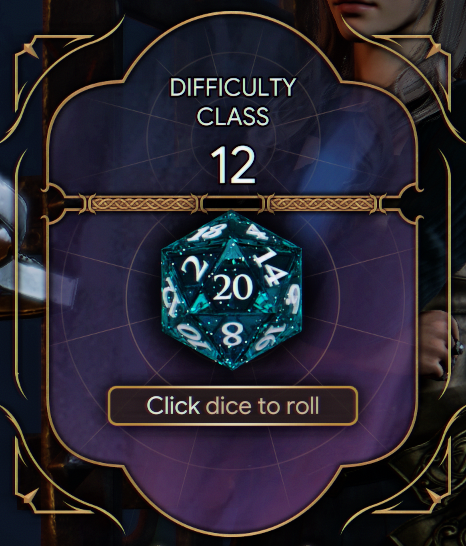This screenshot has height=546, width=466.
Task: Click the 18 face at the die top
Action: pos(206,231)
